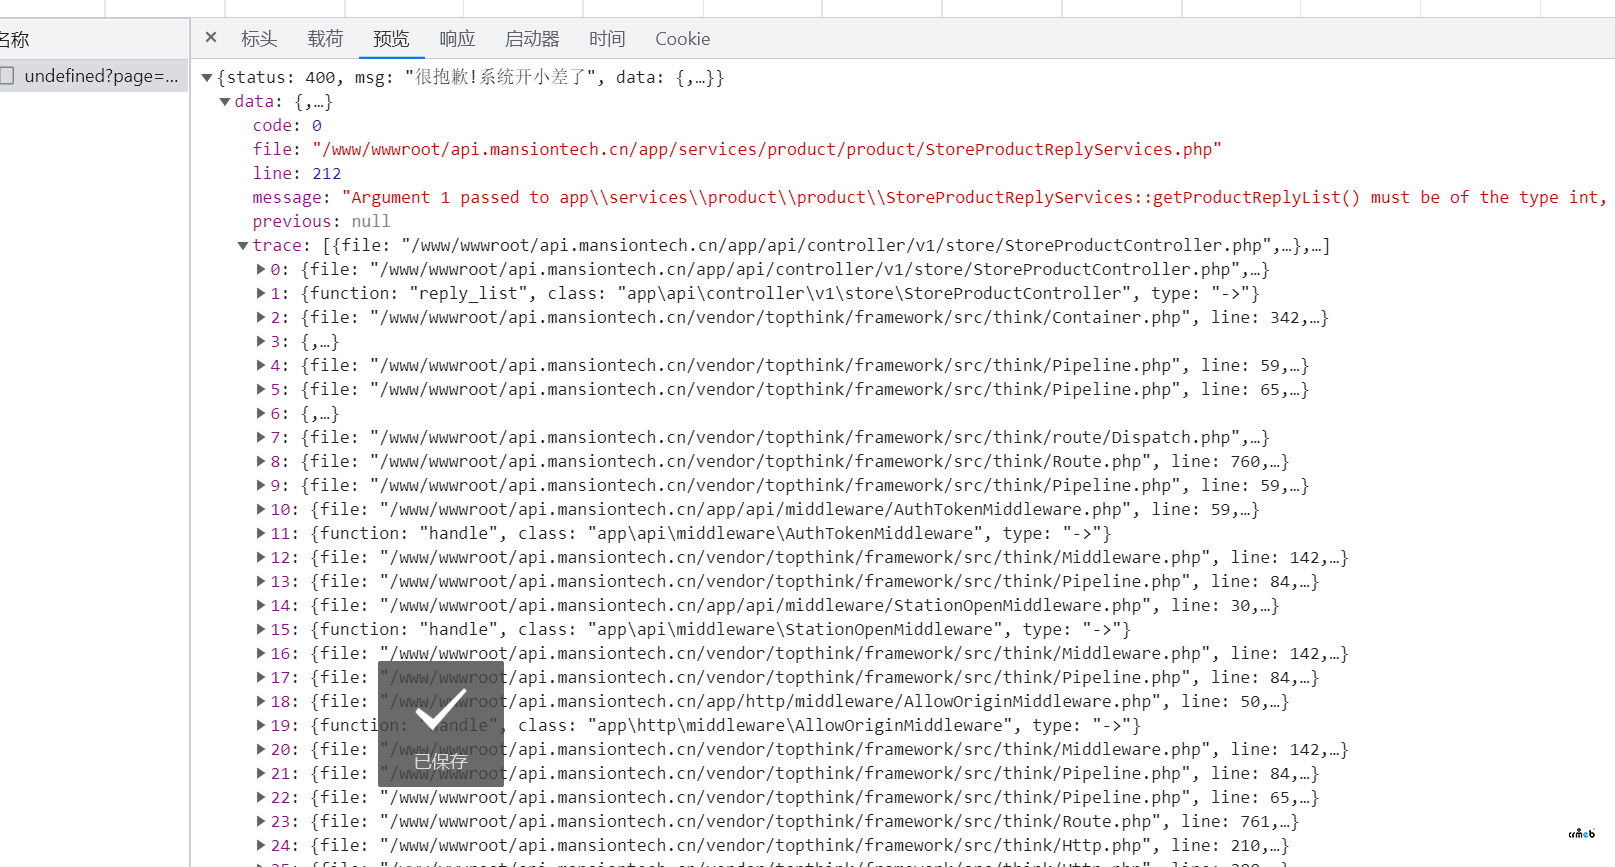
Task: Switch to the 响应 (Response) tab
Action: click(x=457, y=39)
